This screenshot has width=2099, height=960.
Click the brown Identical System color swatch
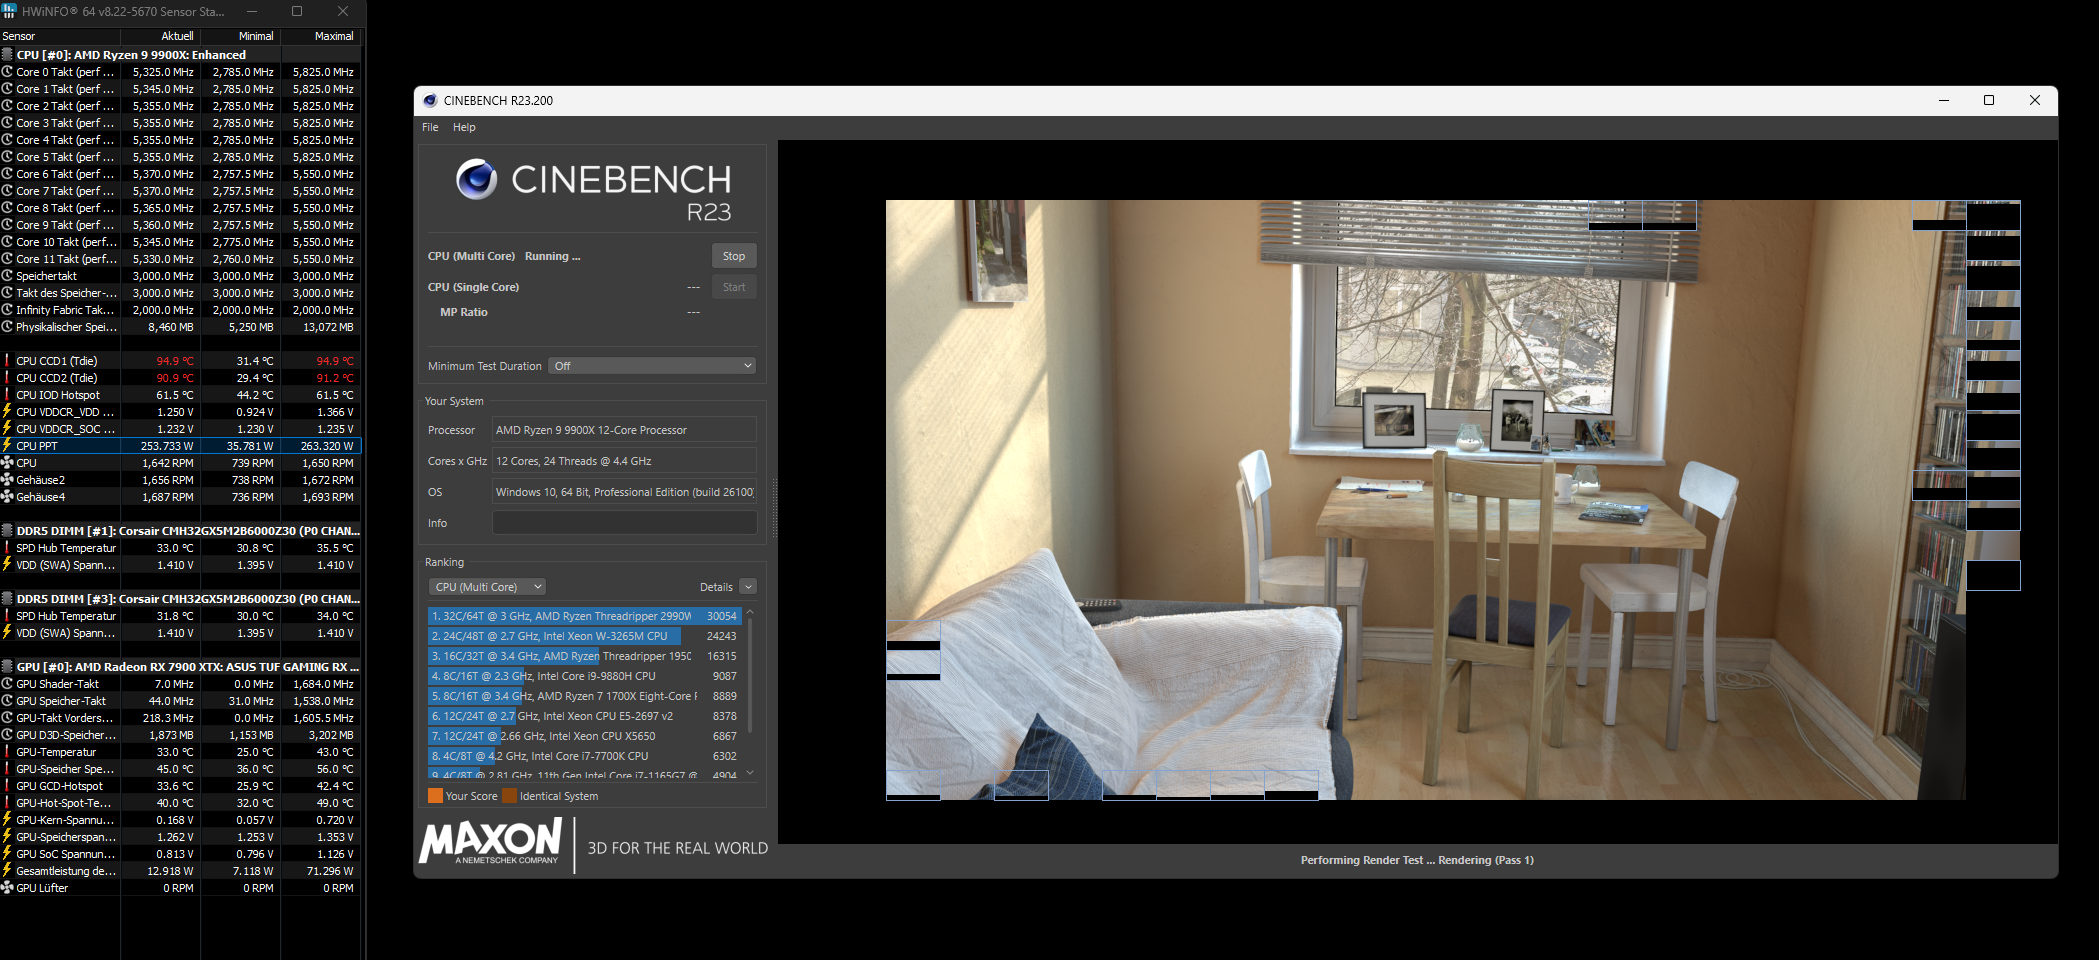tap(510, 796)
